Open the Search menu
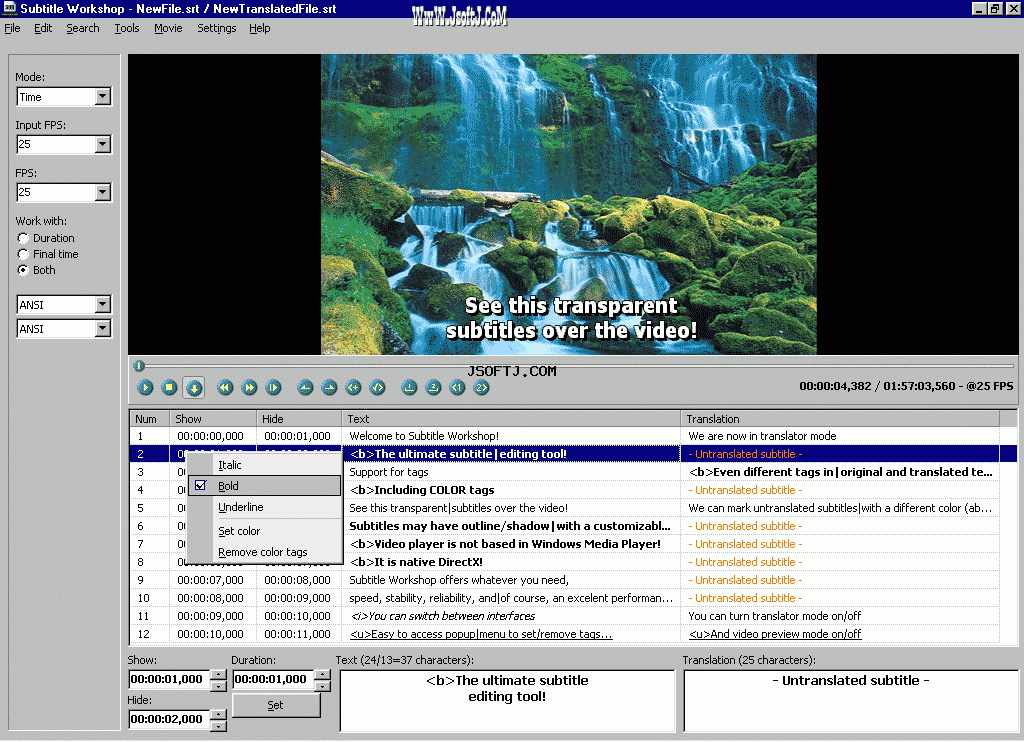1024x742 pixels. pos(83,28)
